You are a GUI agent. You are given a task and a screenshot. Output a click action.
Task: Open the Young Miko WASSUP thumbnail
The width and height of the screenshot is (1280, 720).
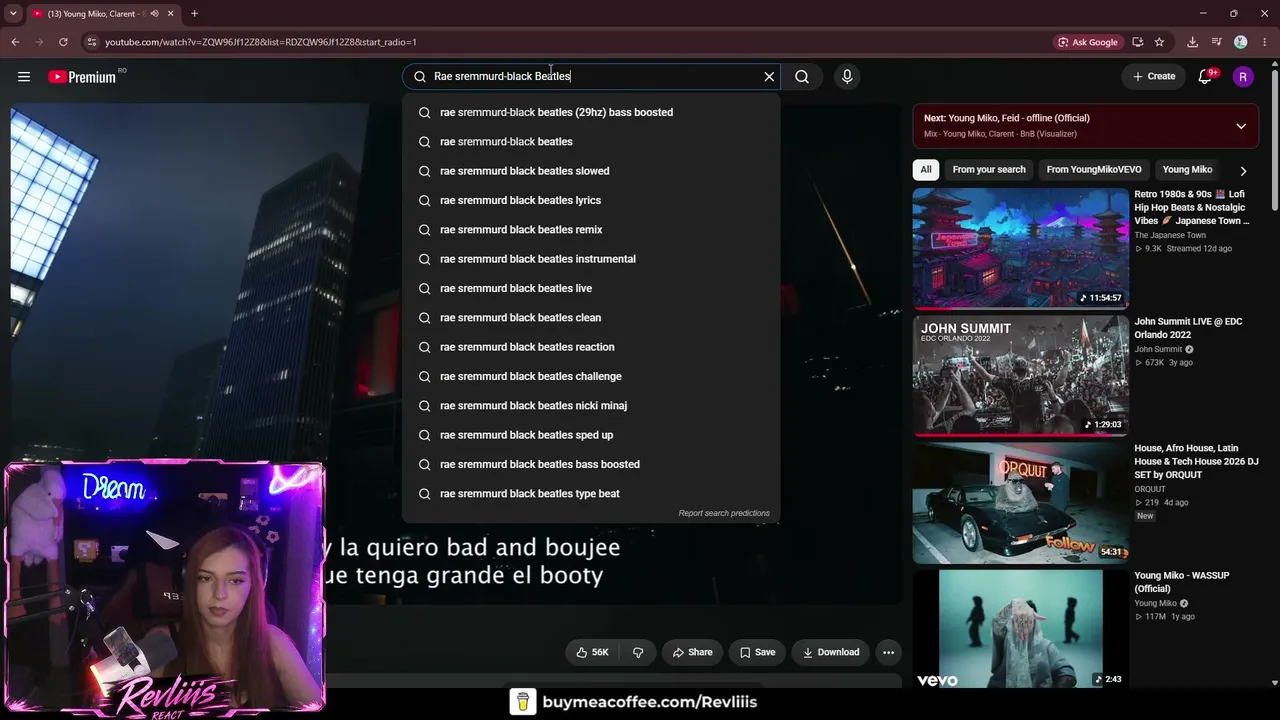pyautogui.click(x=1020, y=630)
